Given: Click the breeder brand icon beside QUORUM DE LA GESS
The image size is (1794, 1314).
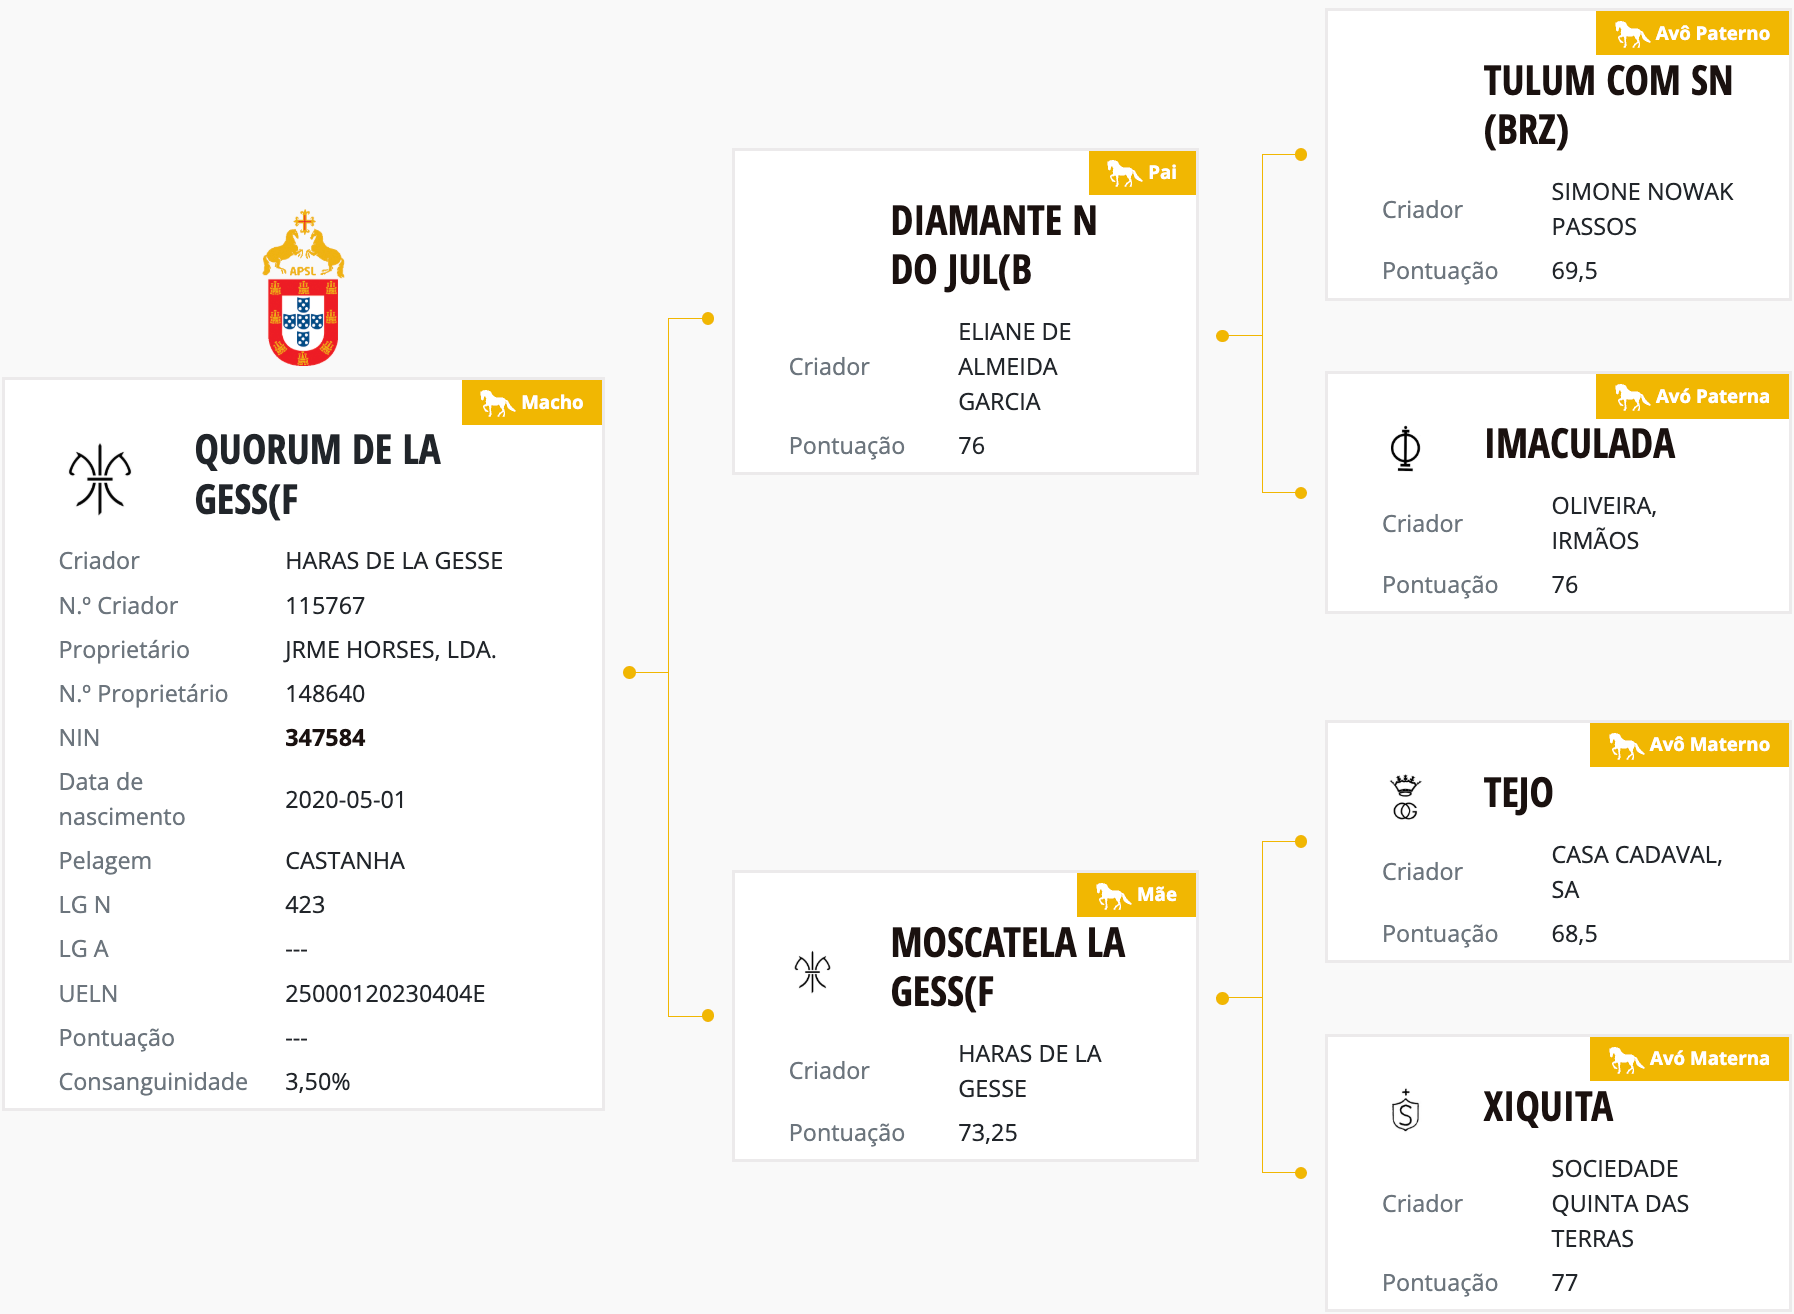Looking at the screenshot, I should [x=100, y=479].
